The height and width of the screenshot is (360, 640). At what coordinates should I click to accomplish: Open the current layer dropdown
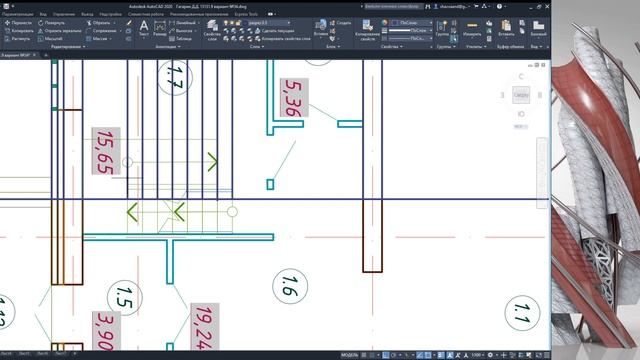[x=290, y=23]
